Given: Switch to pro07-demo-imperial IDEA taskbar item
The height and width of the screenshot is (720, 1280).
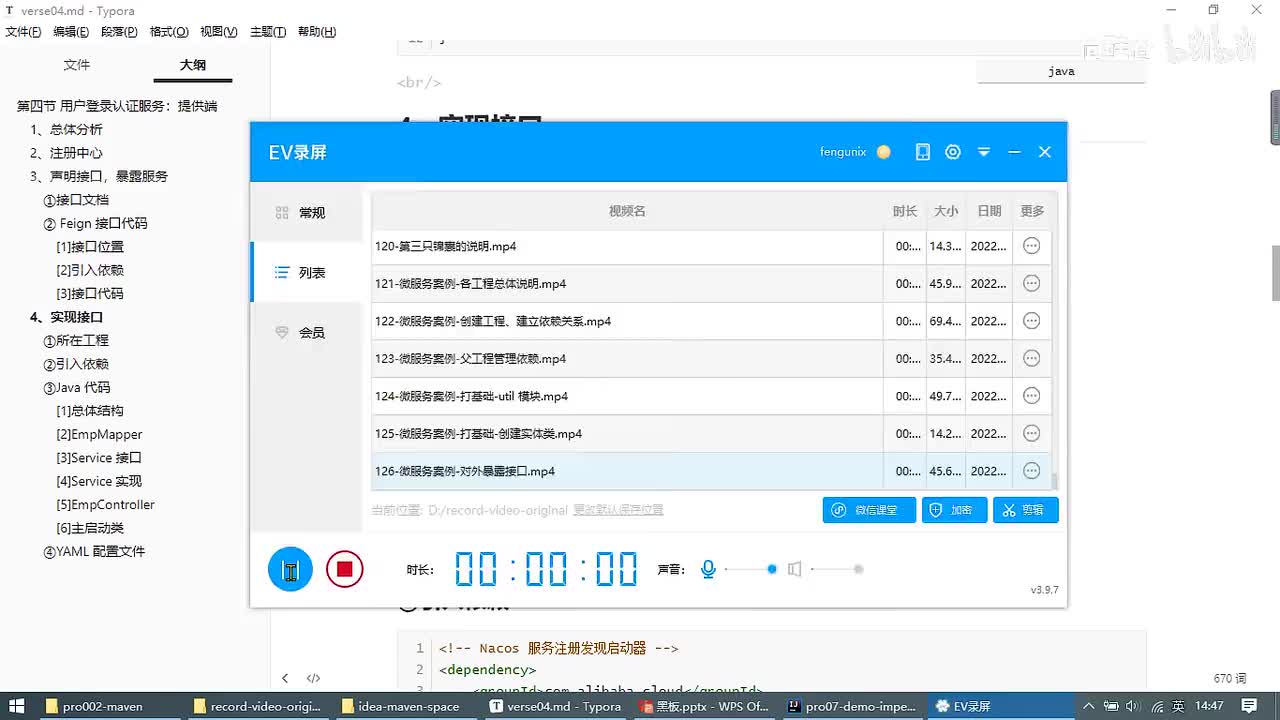Looking at the screenshot, I should [851, 706].
